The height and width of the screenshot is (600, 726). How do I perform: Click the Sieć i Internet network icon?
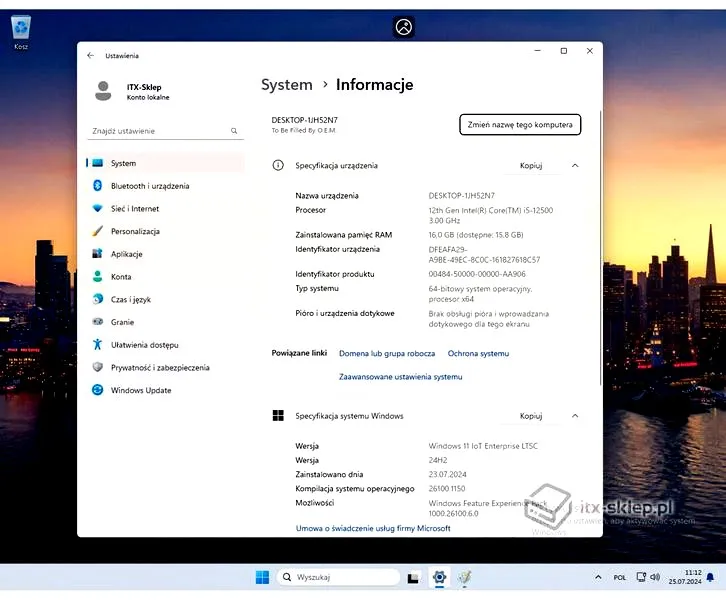click(97, 208)
